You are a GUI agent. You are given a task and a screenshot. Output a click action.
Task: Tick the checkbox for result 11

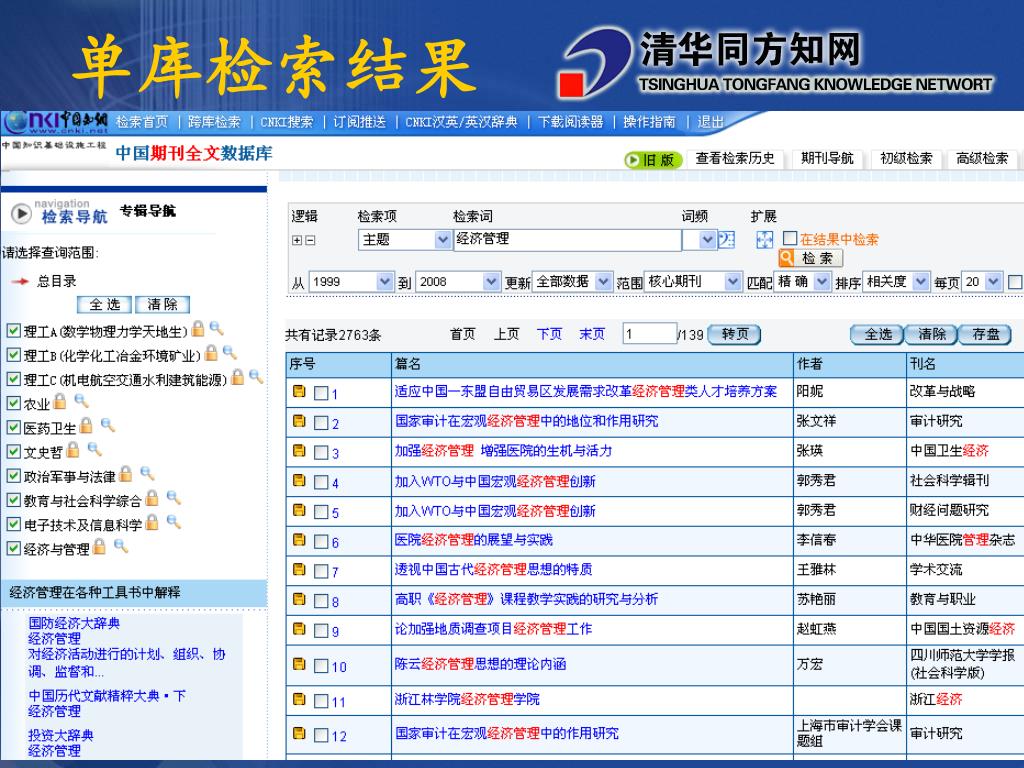[x=321, y=701]
